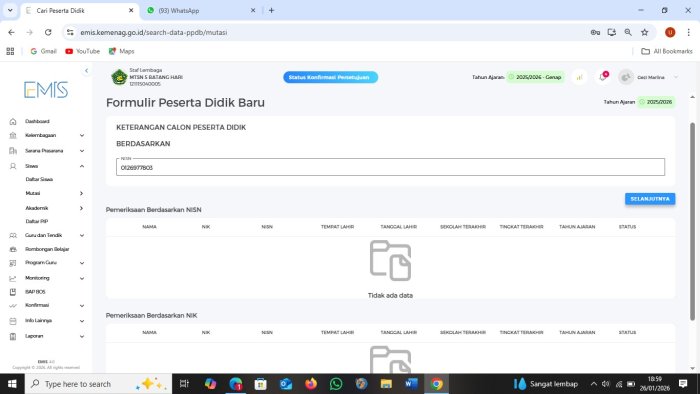The image size is (700, 394).
Task: Reload the browser page
Action: 48,32
